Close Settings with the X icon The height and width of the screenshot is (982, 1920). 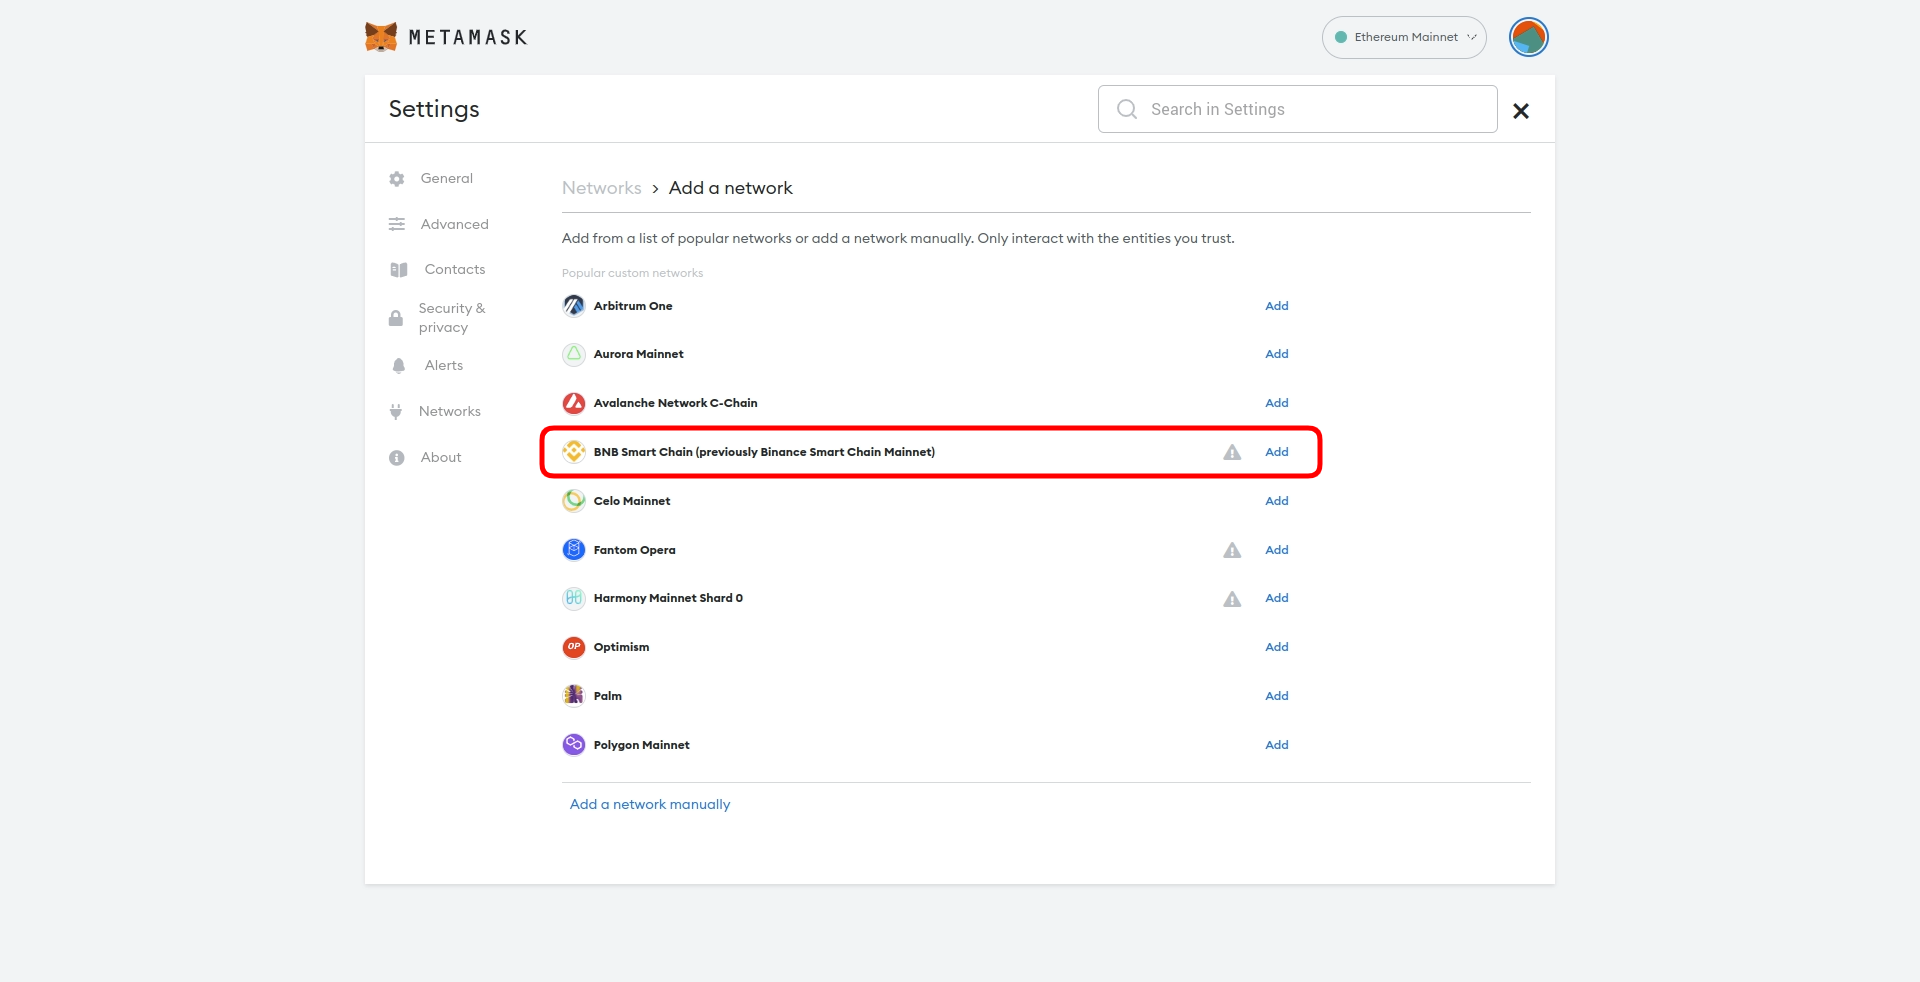(x=1521, y=111)
